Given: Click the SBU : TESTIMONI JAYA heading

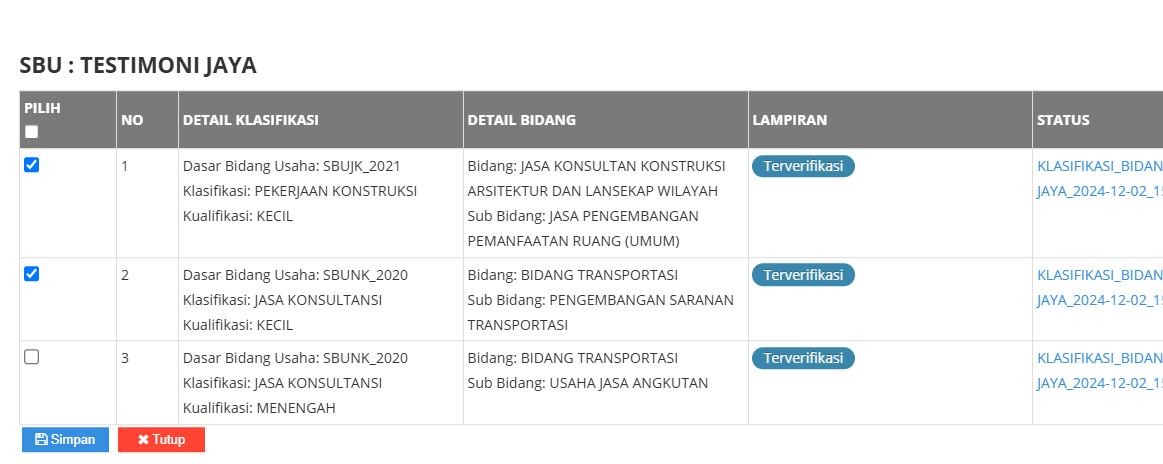Looking at the screenshot, I should point(138,66).
